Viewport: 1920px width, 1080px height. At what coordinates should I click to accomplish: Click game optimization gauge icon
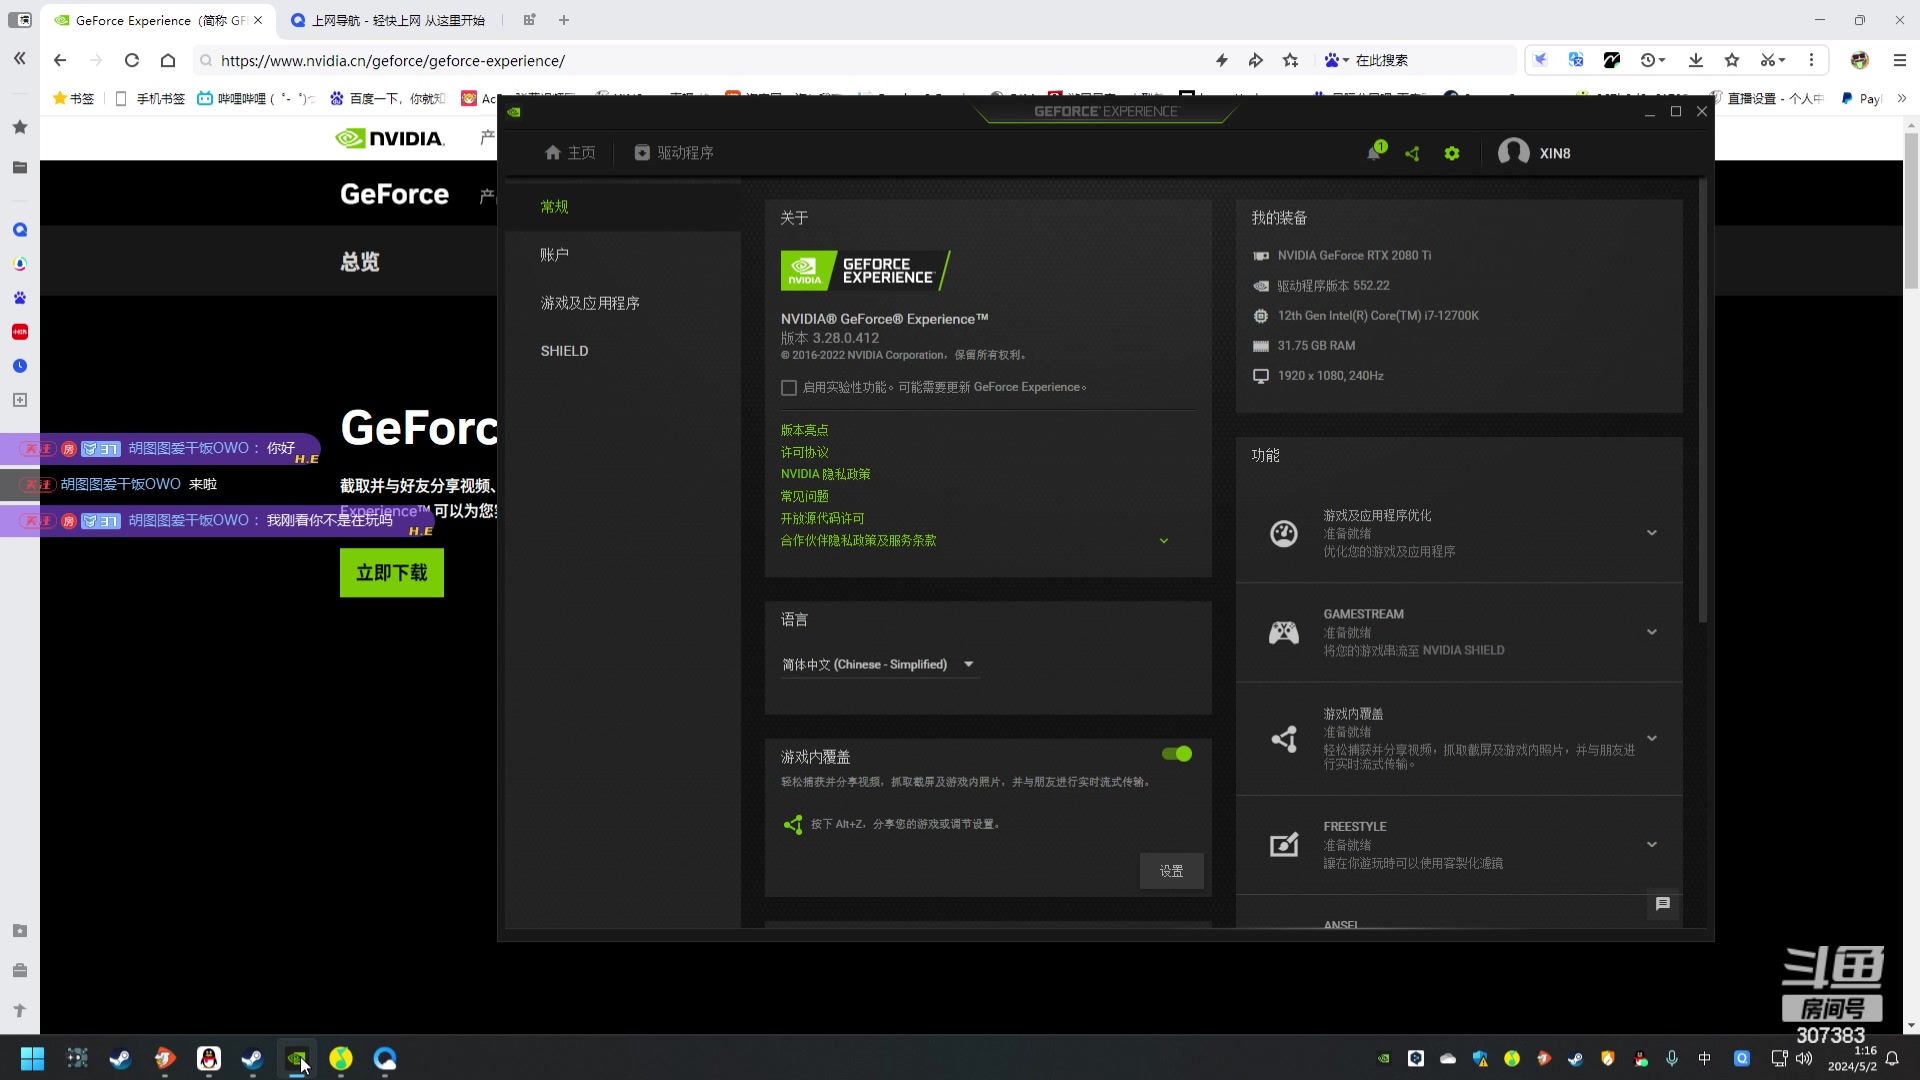tap(1284, 533)
